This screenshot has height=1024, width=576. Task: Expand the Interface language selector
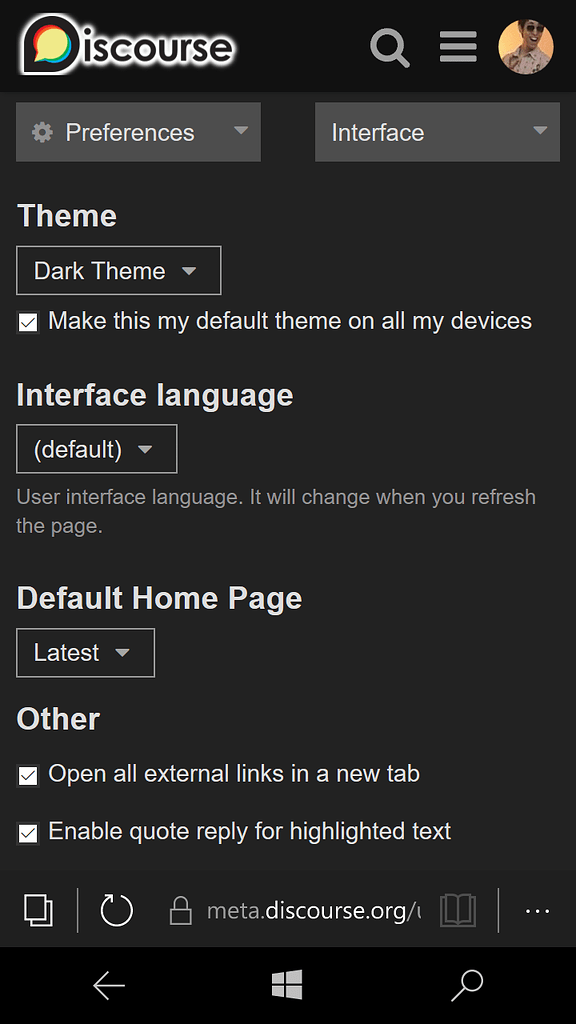(96, 448)
